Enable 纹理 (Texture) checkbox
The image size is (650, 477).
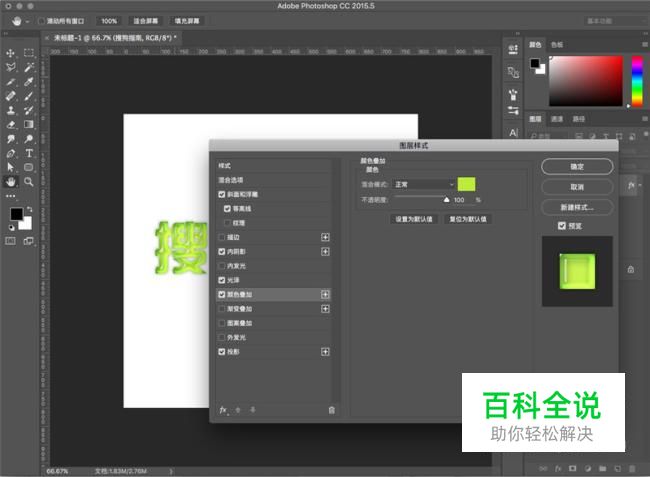click(227, 223)
